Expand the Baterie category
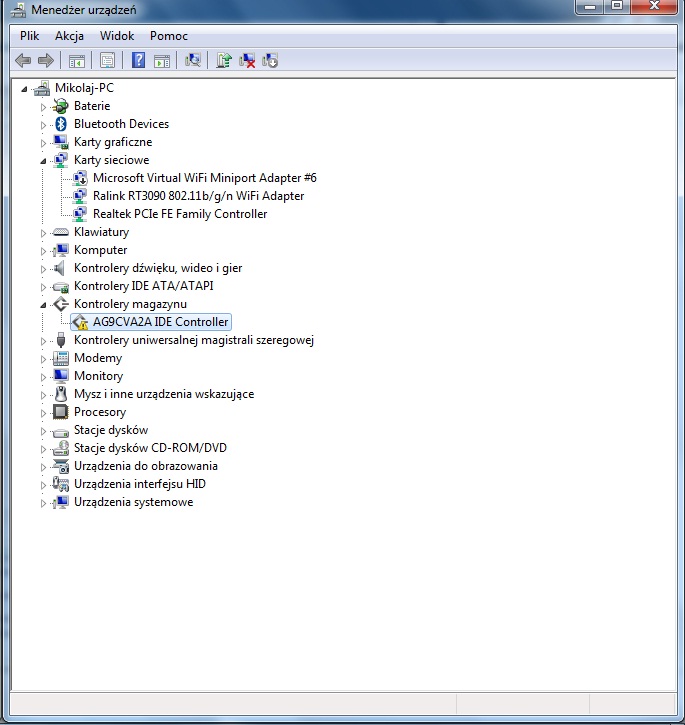Image resolution: width=685 pixels, height=725 pixels. click(43, 107)
